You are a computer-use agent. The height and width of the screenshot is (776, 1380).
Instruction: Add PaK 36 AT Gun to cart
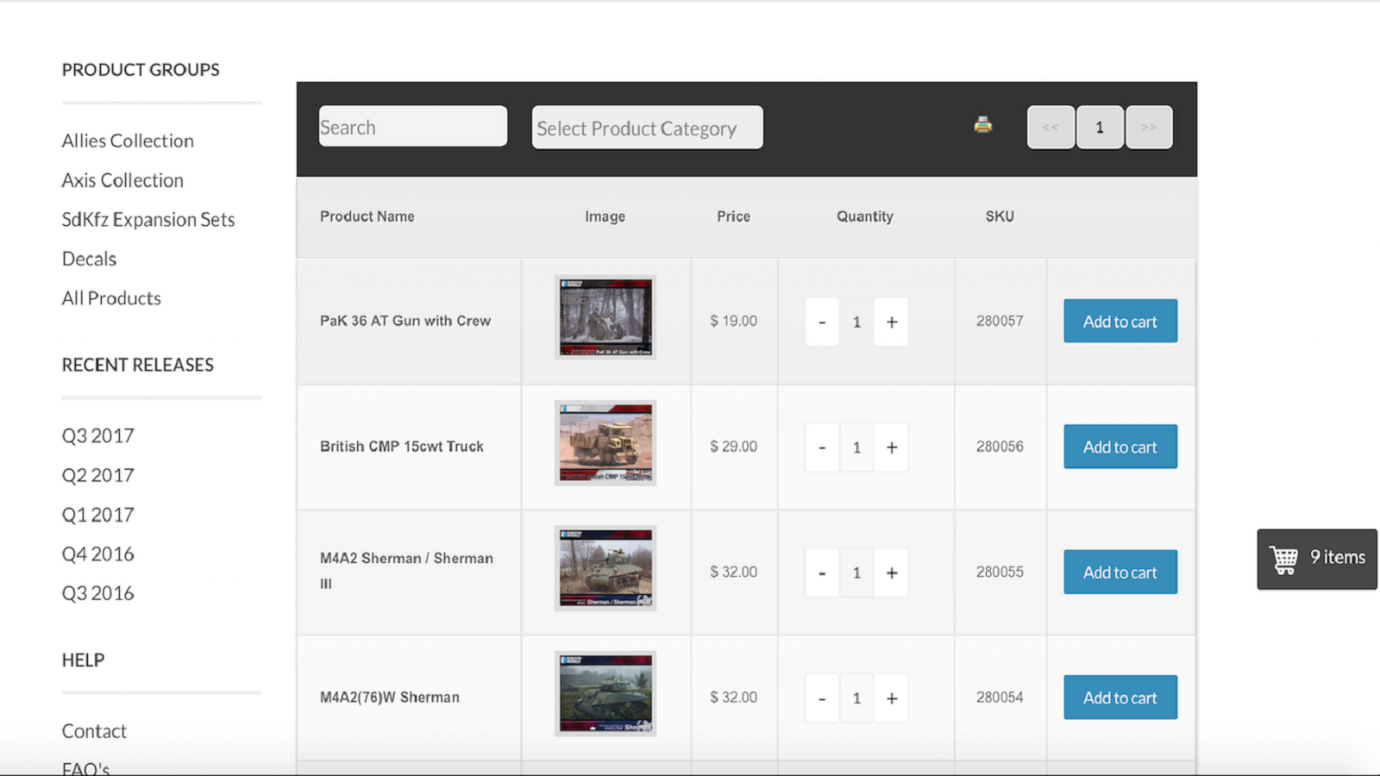point(1120,321)
